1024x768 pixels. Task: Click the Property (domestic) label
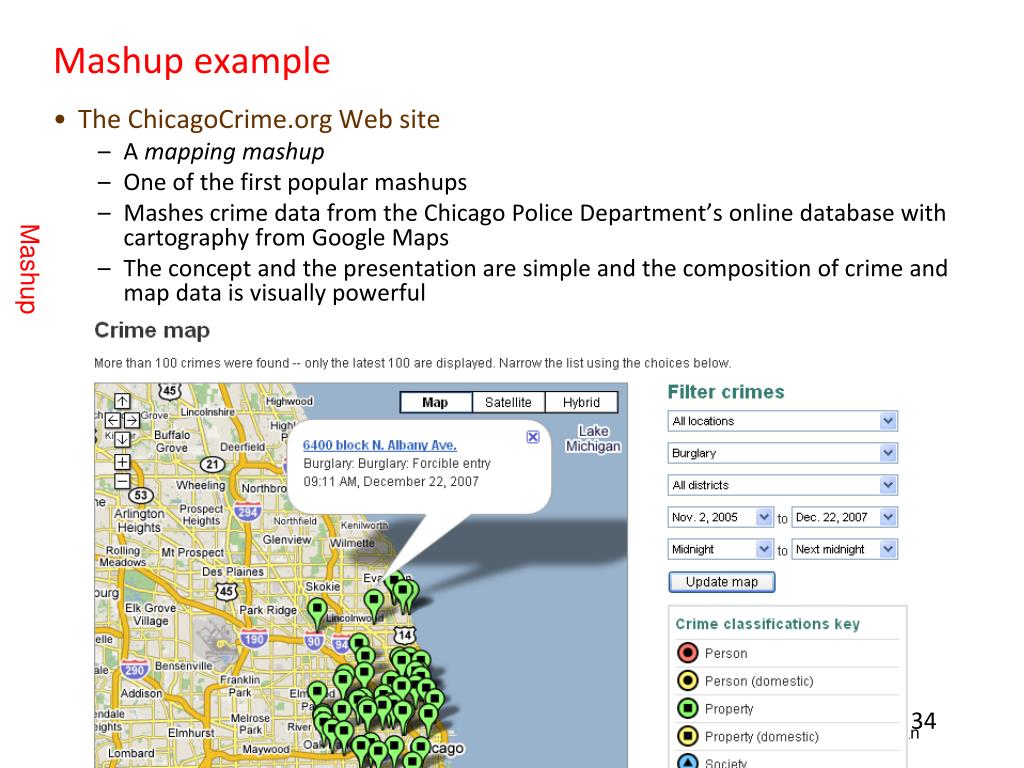(x=761, y=737)
